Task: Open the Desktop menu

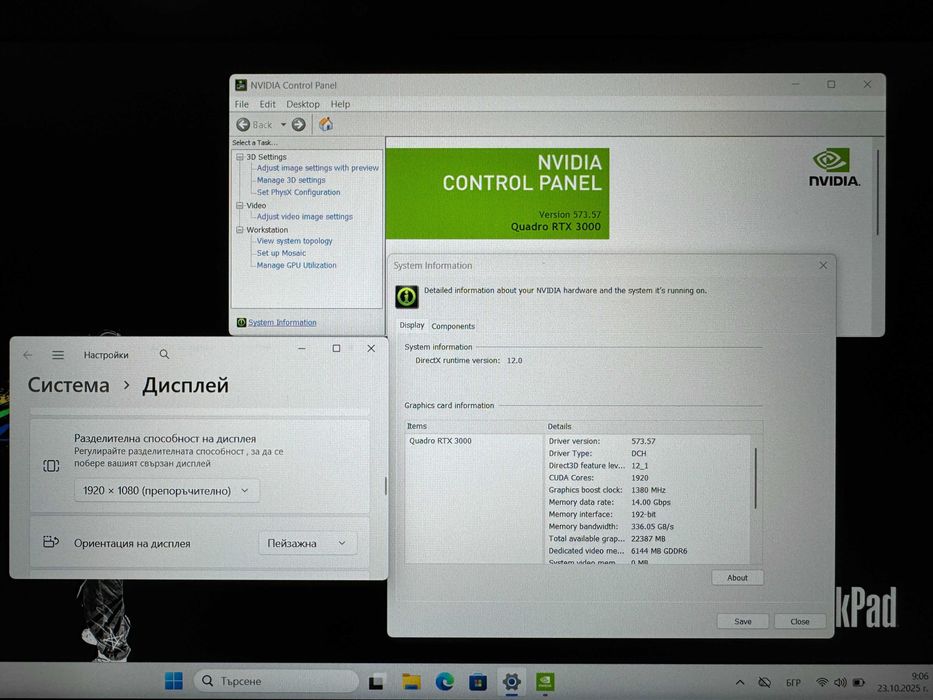Action: tap(303, 104)
